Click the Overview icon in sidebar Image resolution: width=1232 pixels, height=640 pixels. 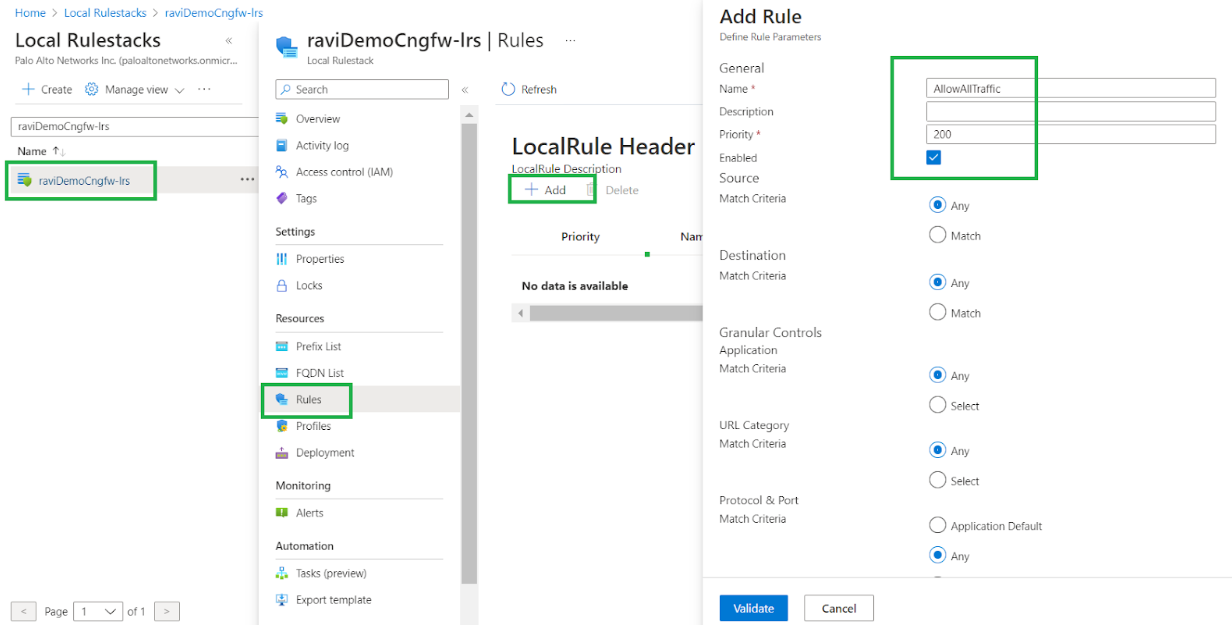pyautogui.click(x=282, y=119)
